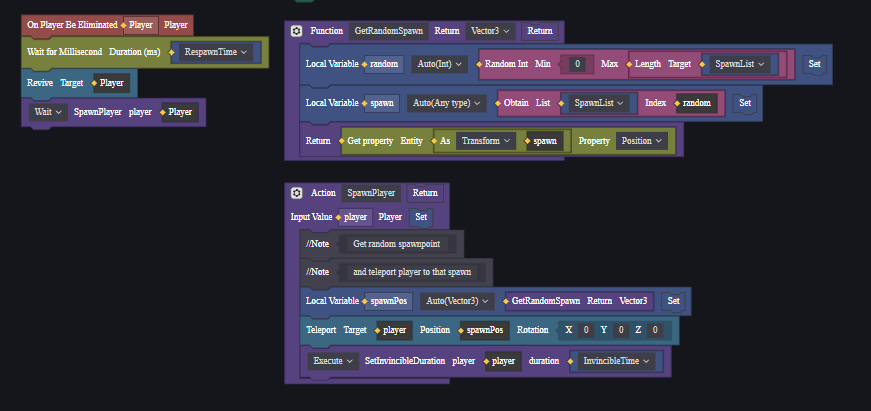This screenshot has height=411, width=871.
Task: Open RespawnTime variable dropdown
Action: pyautogui.click(x=216, y=52)
